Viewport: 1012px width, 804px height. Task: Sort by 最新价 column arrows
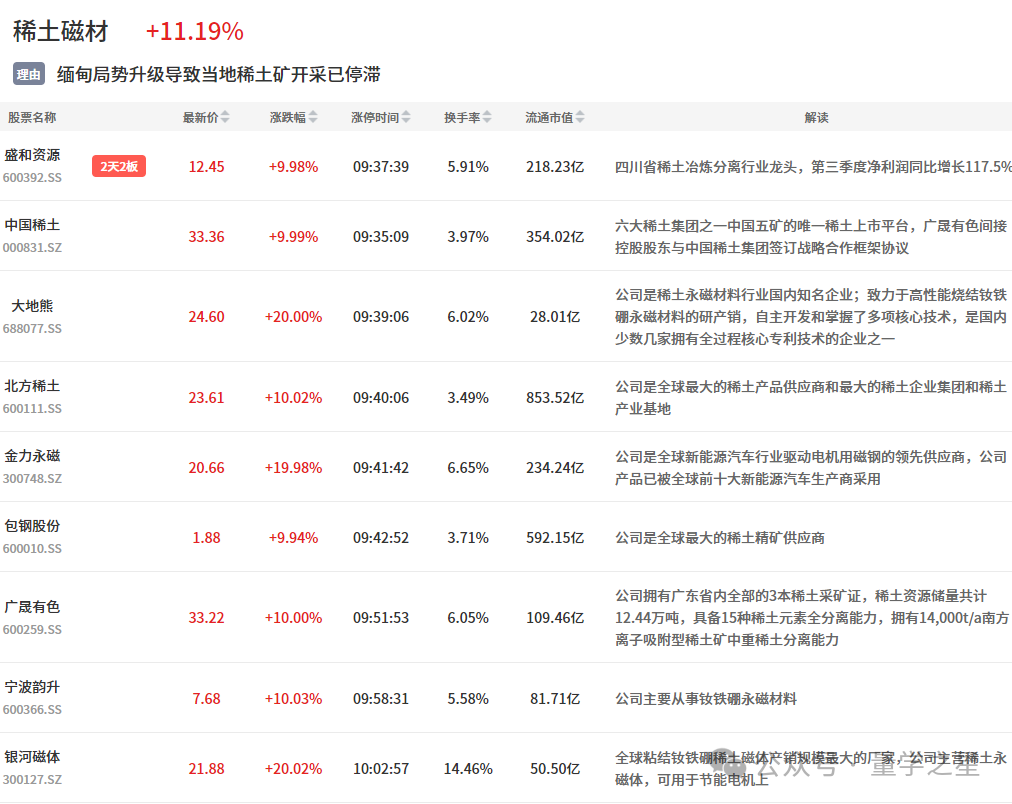click(x=225, y=117)
